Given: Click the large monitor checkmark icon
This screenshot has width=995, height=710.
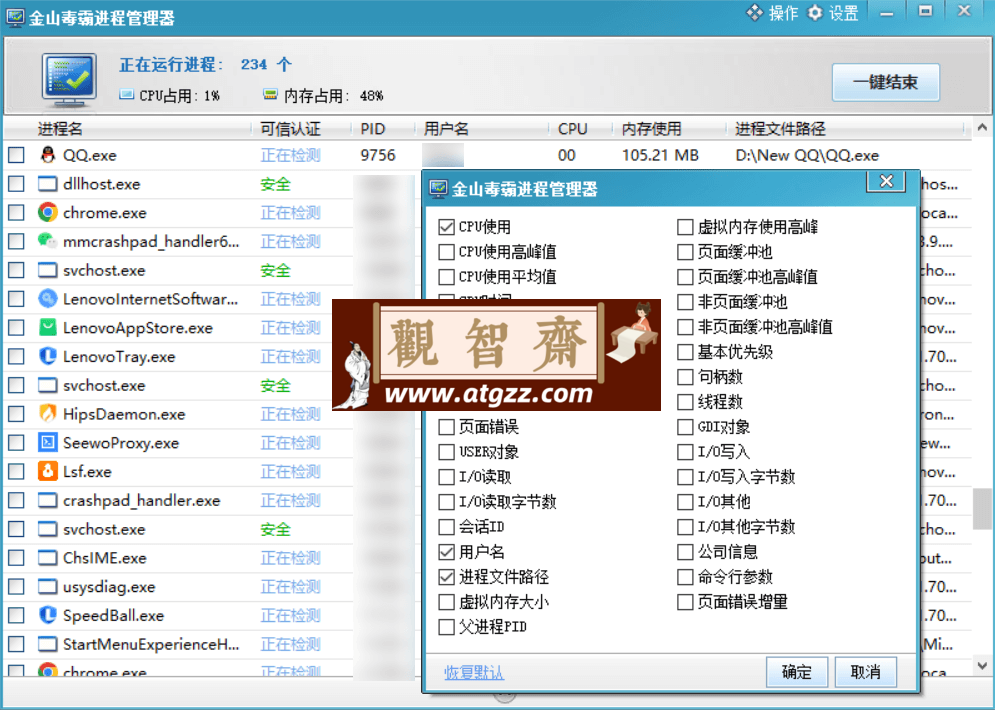Looking at the screenshot, I should point(69,79).
